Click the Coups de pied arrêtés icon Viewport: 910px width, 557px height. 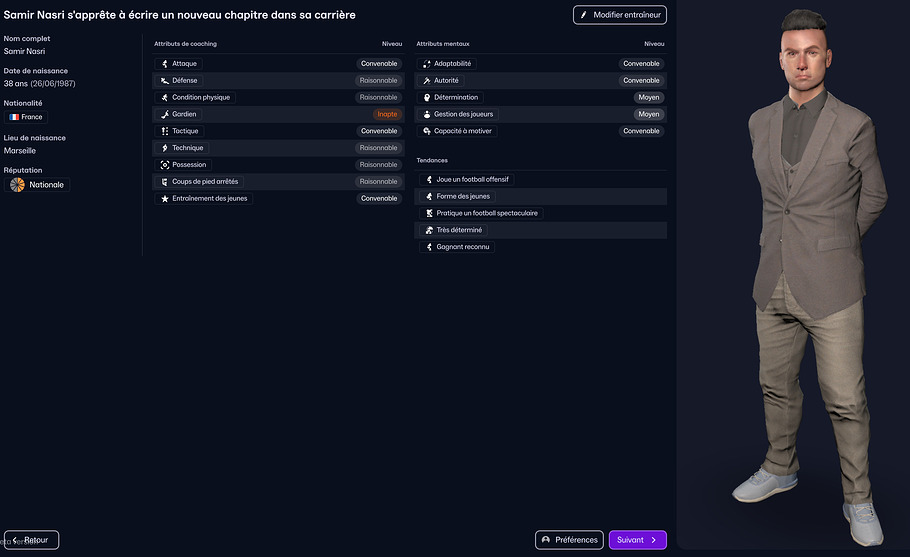[x=165, y=182]
